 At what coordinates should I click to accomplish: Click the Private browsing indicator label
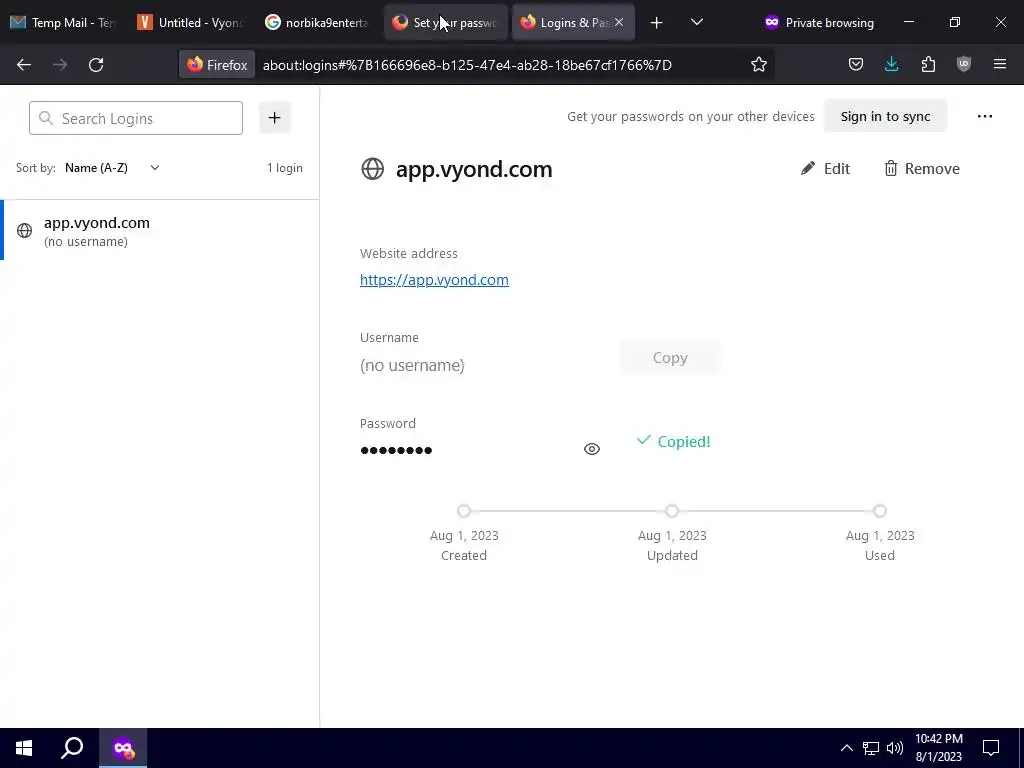tap(819, 23)
